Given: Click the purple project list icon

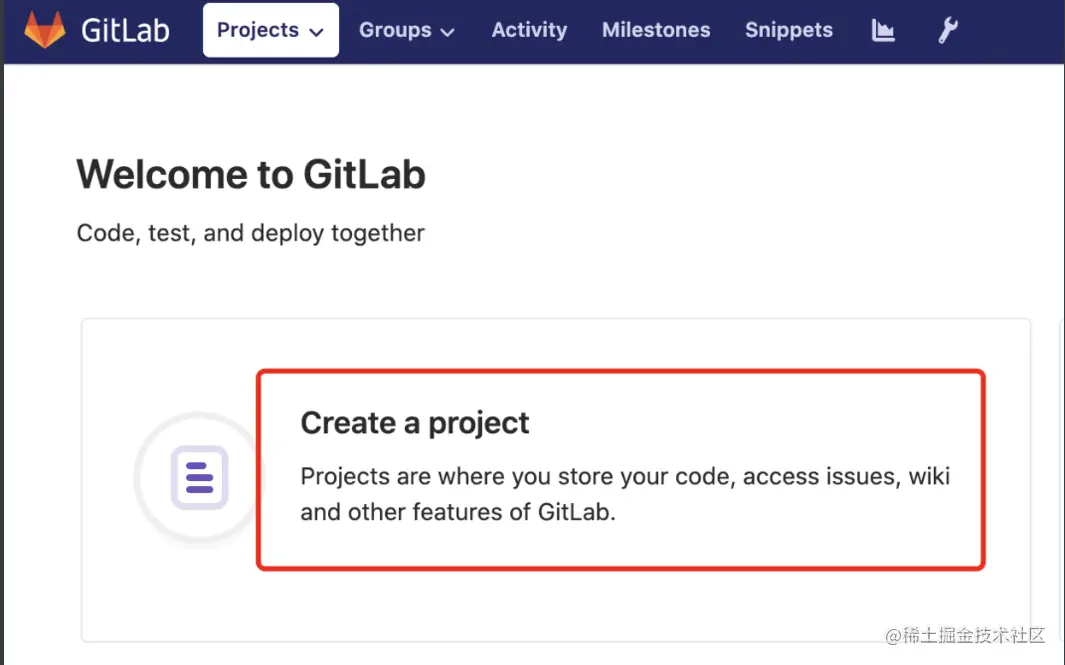Looking at the screenshot, I should point(200,478).
